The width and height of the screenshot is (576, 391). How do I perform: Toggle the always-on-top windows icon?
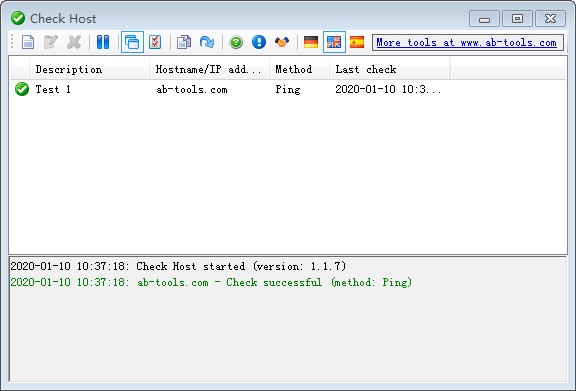point(132,42)
